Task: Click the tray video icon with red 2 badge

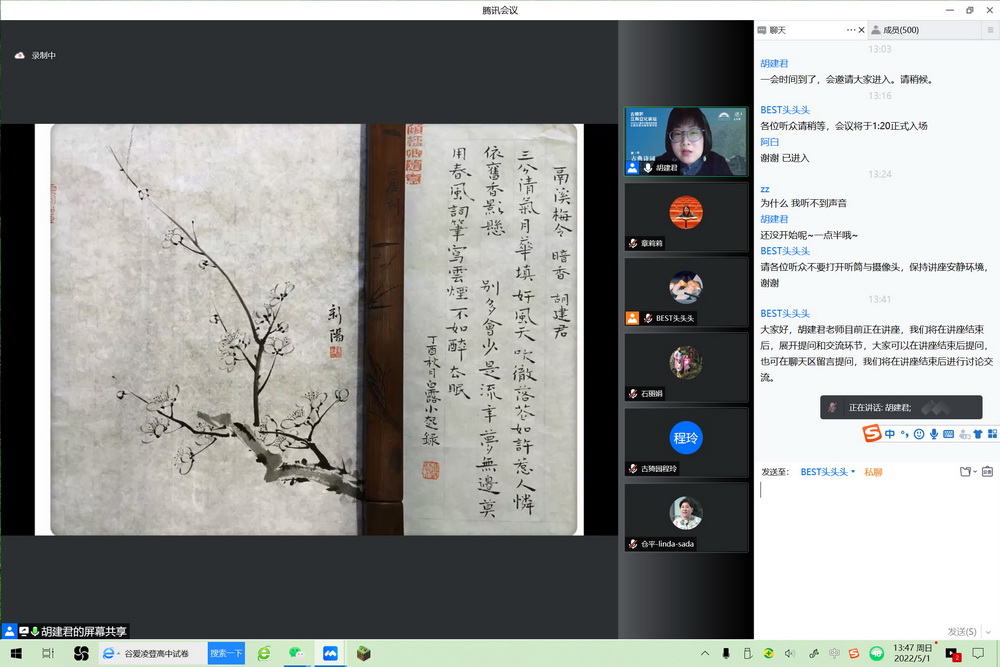Action: [x=953, y=654]
